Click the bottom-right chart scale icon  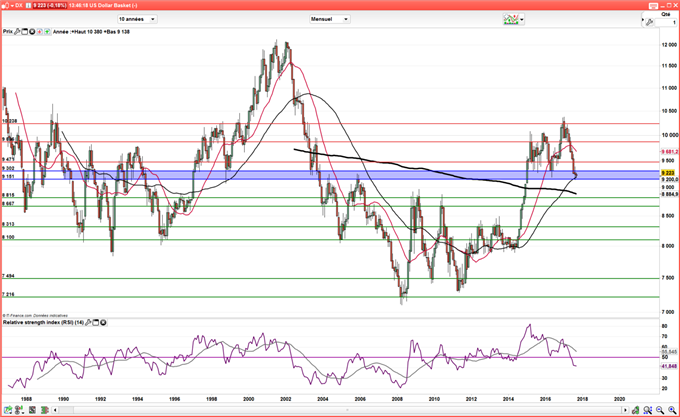click(x=636, y=410)
